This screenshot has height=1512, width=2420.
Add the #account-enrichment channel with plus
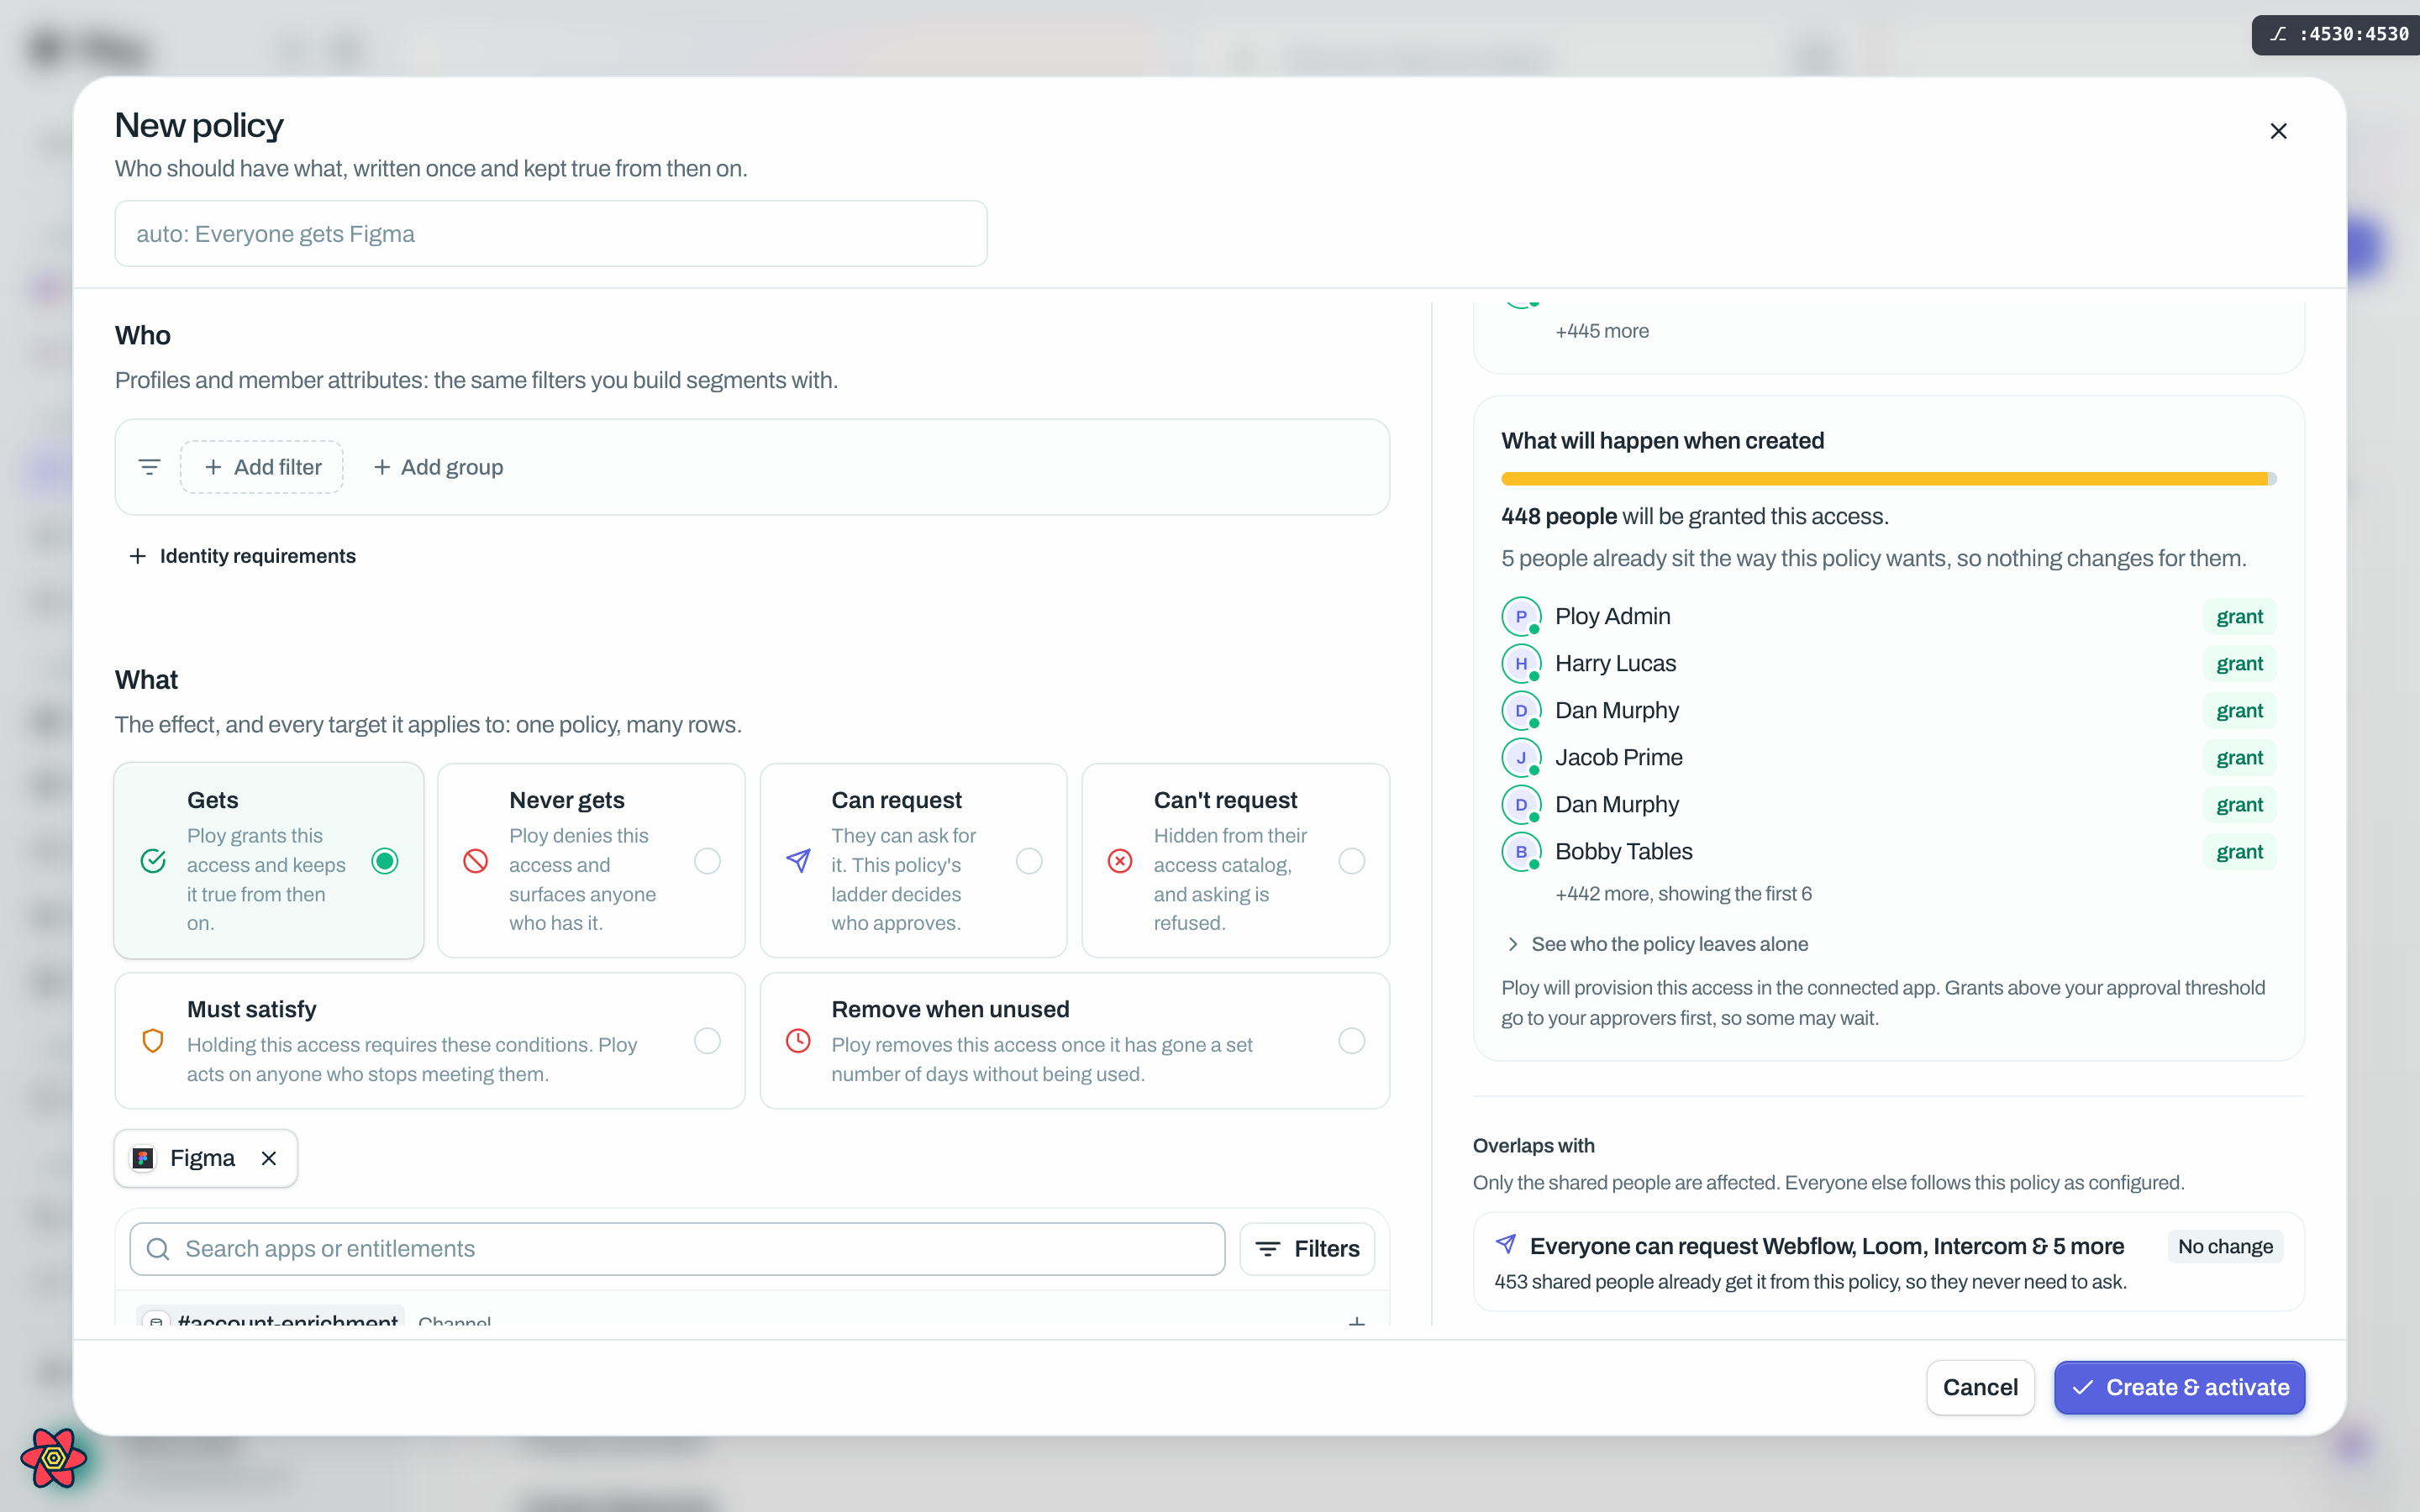pyautogui.click(x=1357, y=1322)
